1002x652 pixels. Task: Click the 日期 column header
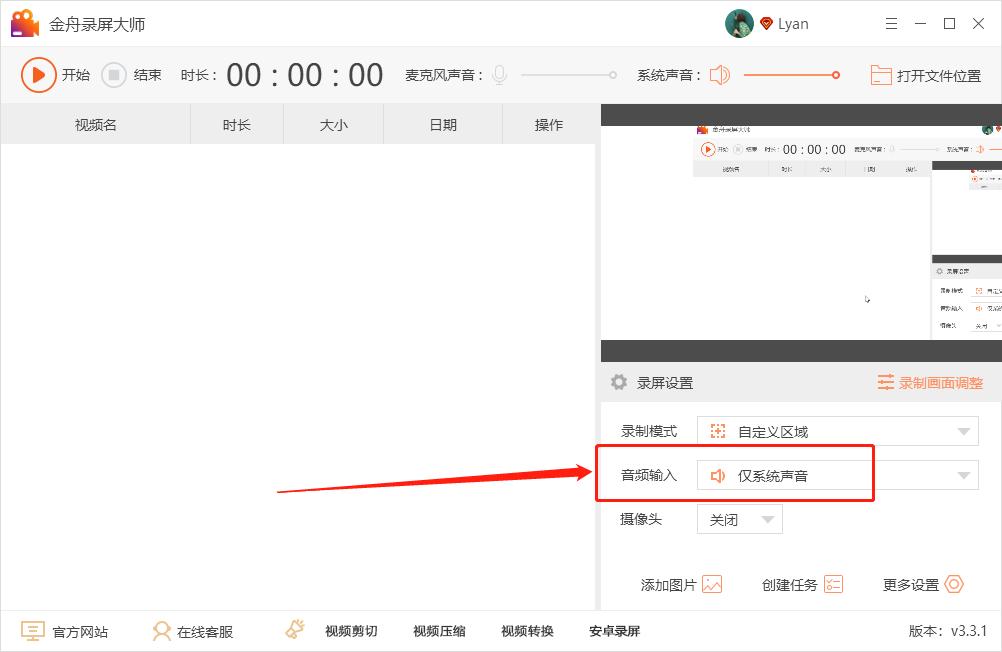click(441, 124)
